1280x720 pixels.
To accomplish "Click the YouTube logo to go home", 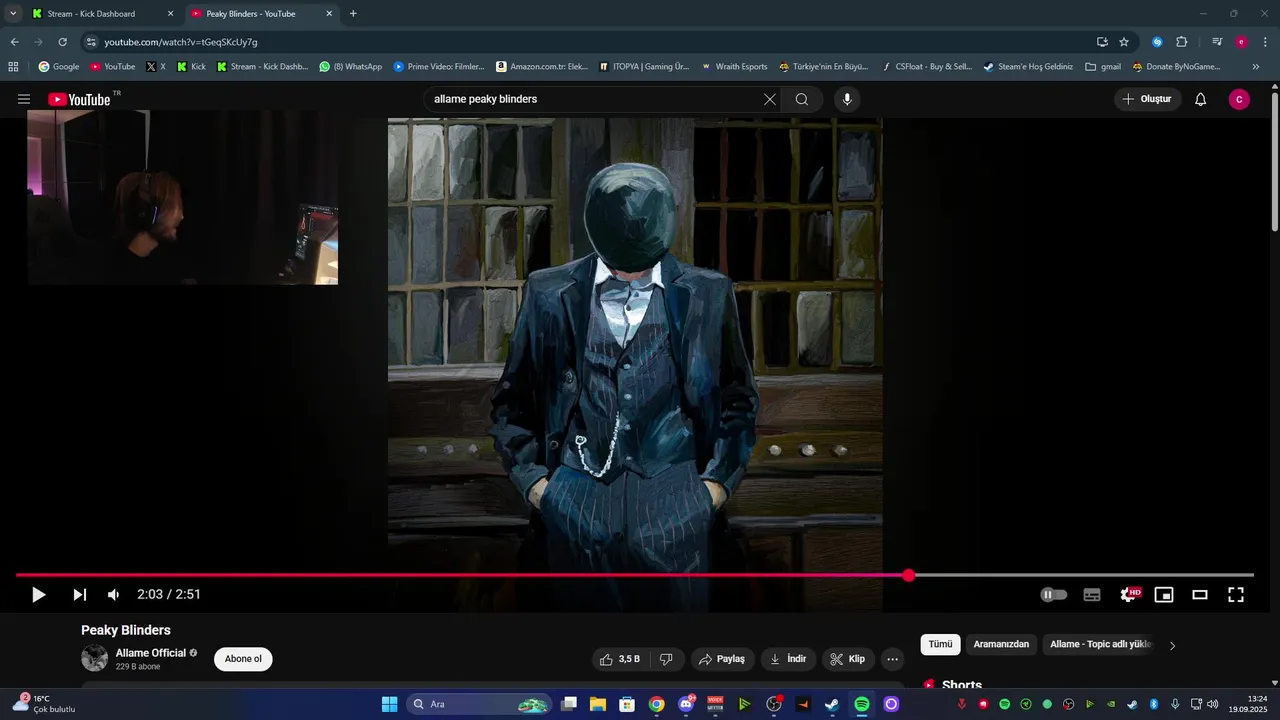I will (79, 99).
